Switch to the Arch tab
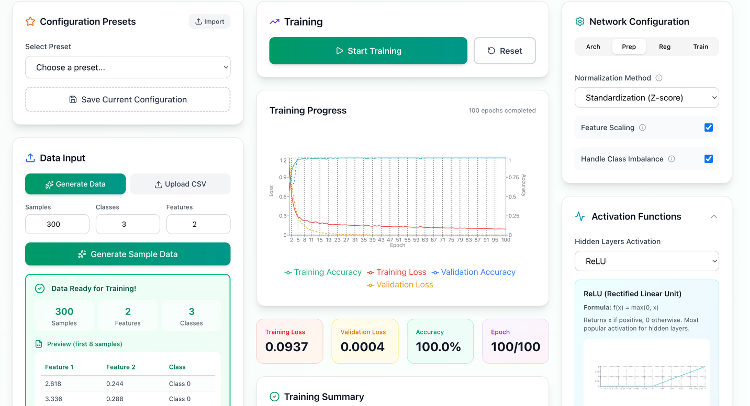The image size is (750, 406). click(x=593, y=46)
